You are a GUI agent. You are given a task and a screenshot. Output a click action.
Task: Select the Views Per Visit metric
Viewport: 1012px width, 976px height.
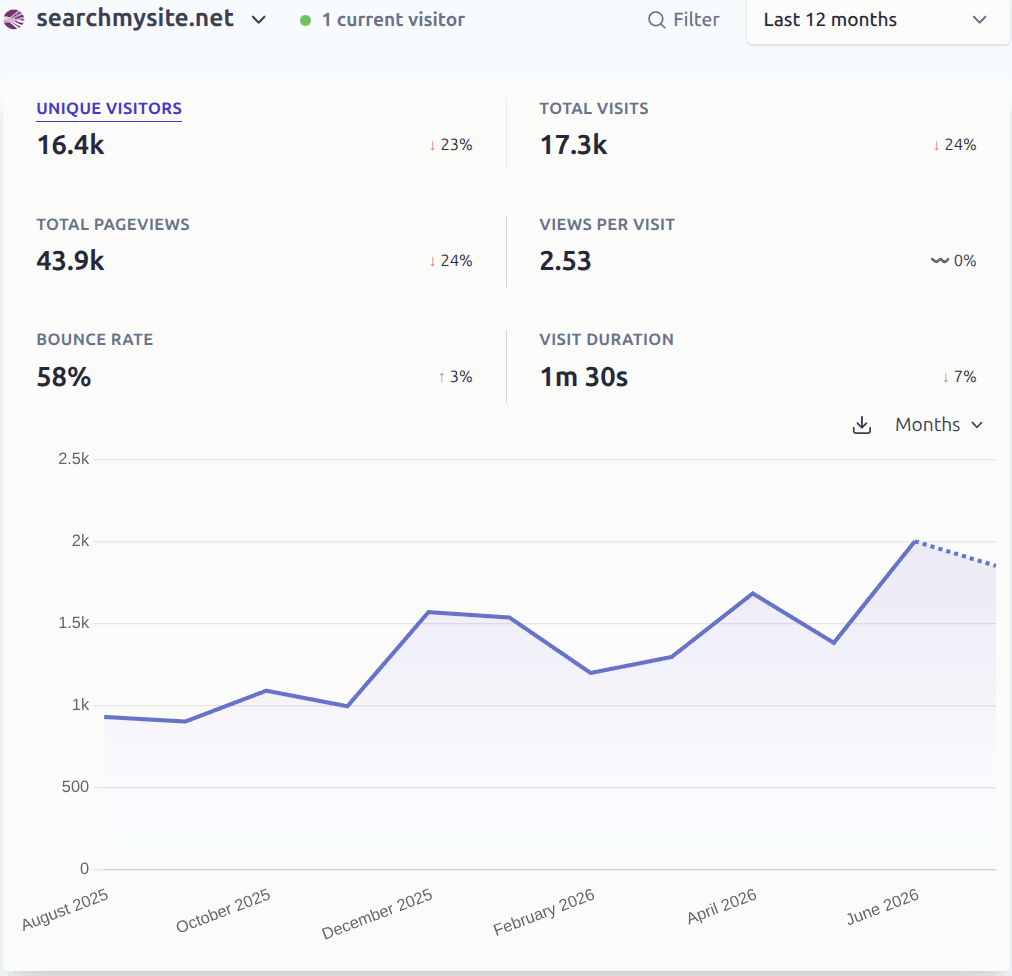(607, 225)
